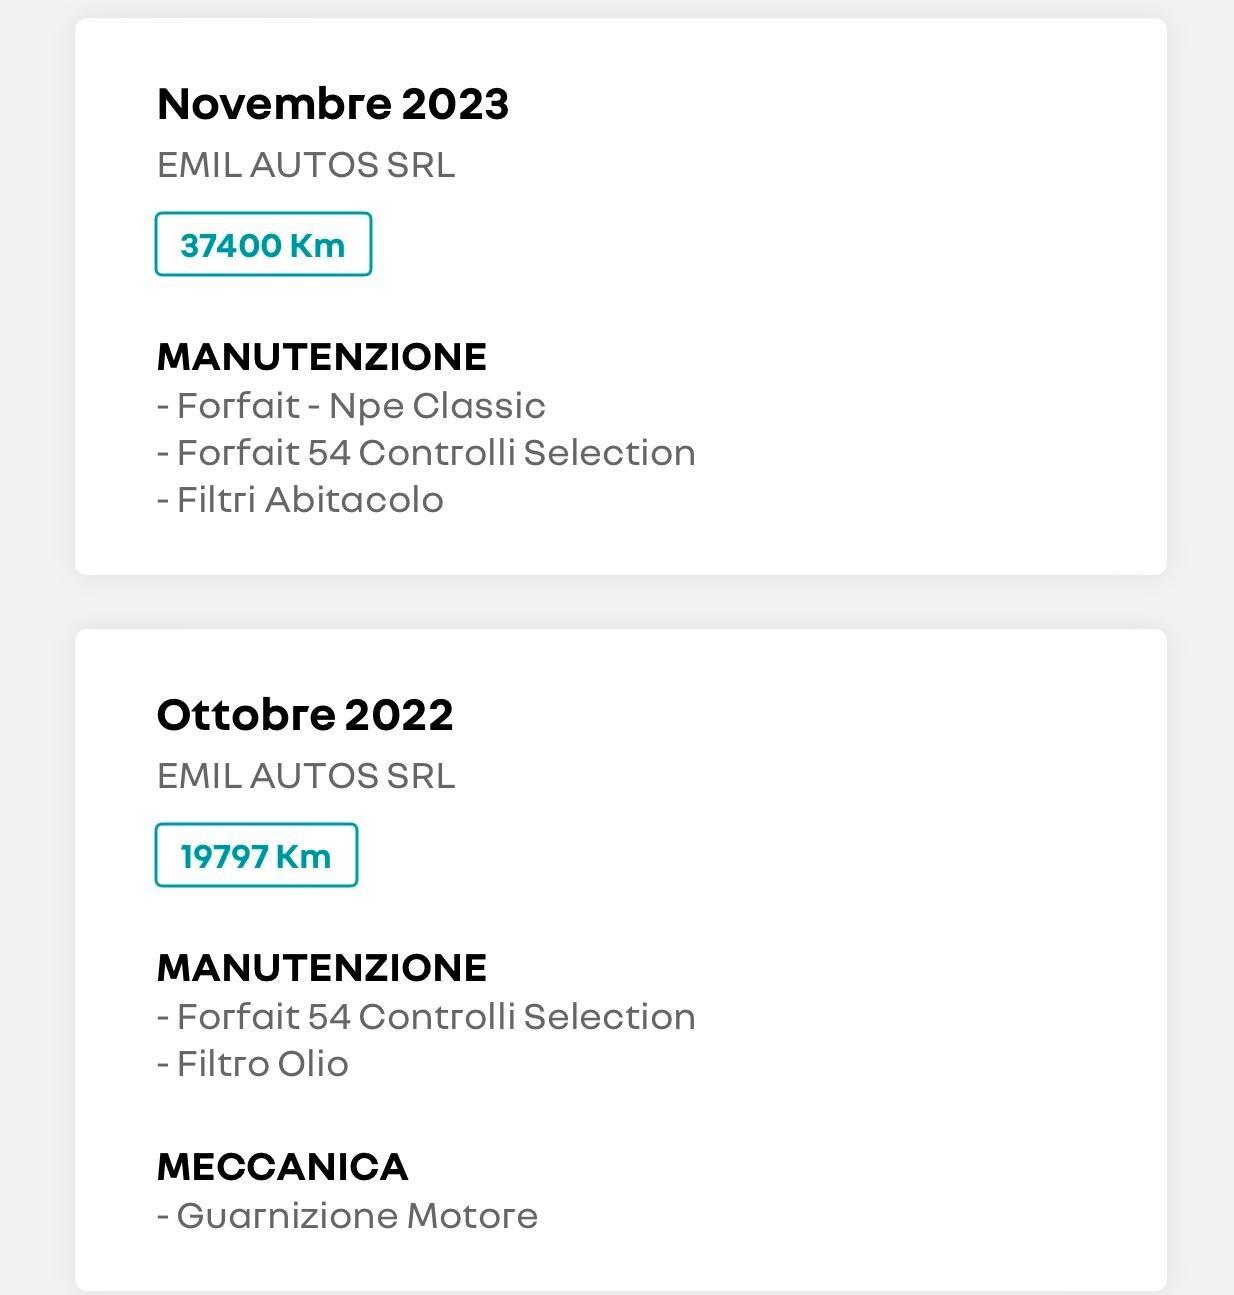
Task: Click the Km unit in the 19797 badge
Action: 303,856
